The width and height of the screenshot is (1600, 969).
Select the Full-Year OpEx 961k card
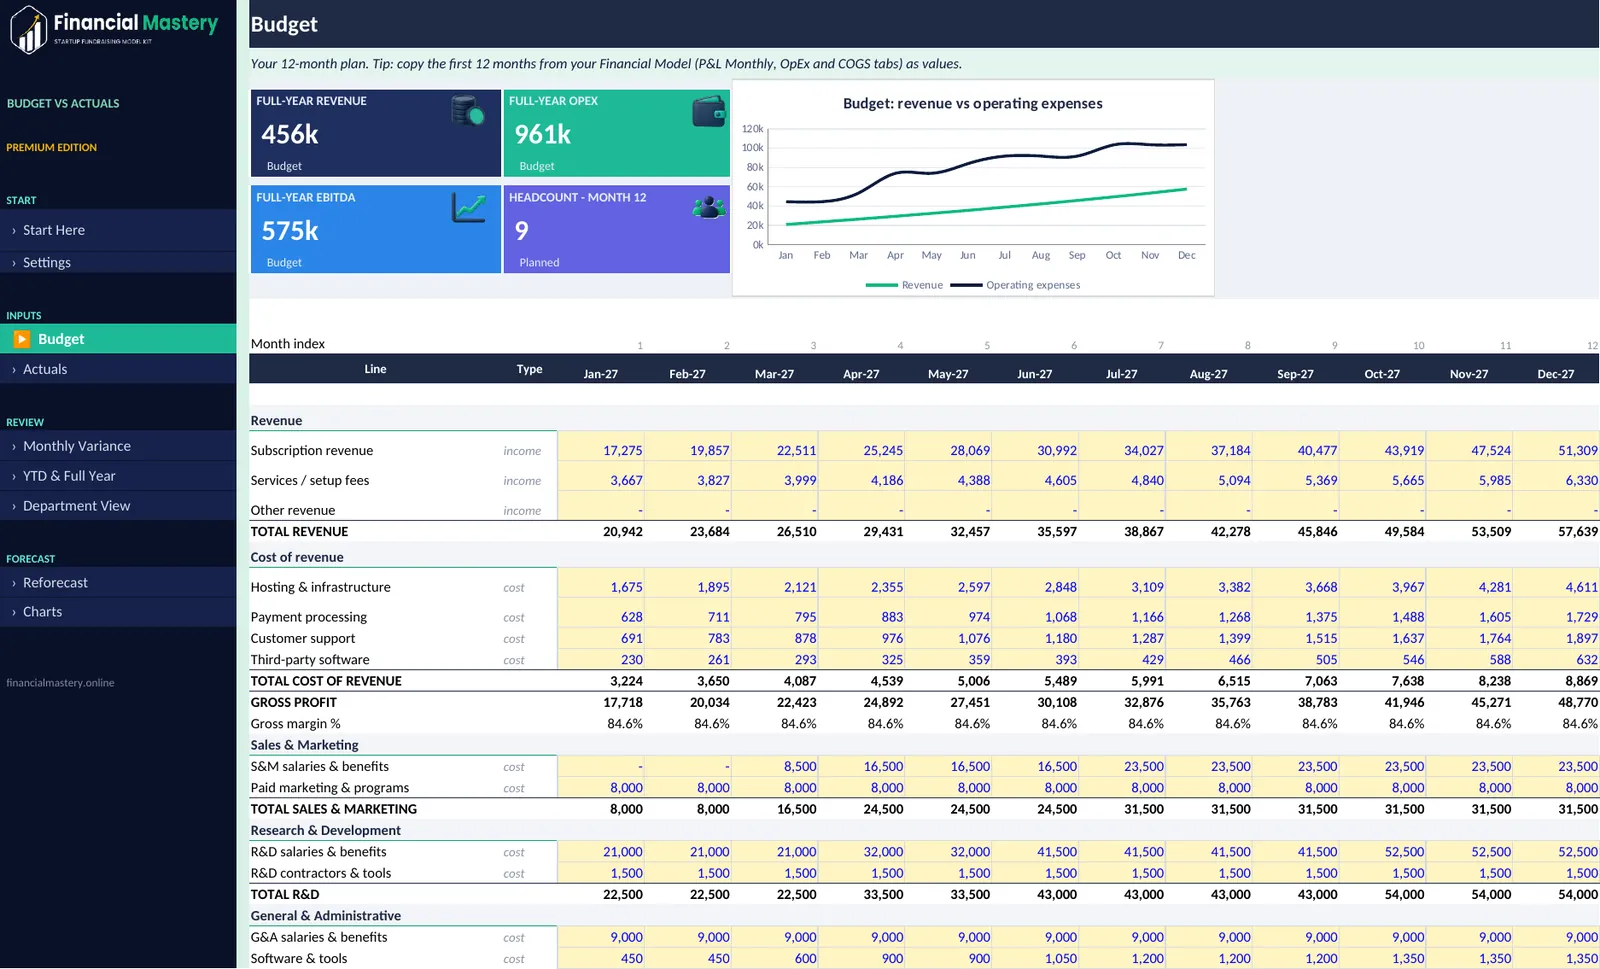617,133
